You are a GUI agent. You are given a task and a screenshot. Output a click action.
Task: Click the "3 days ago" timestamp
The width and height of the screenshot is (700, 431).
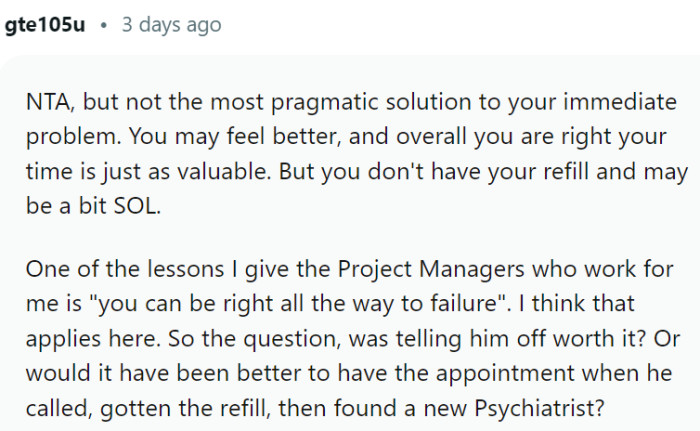171,24
